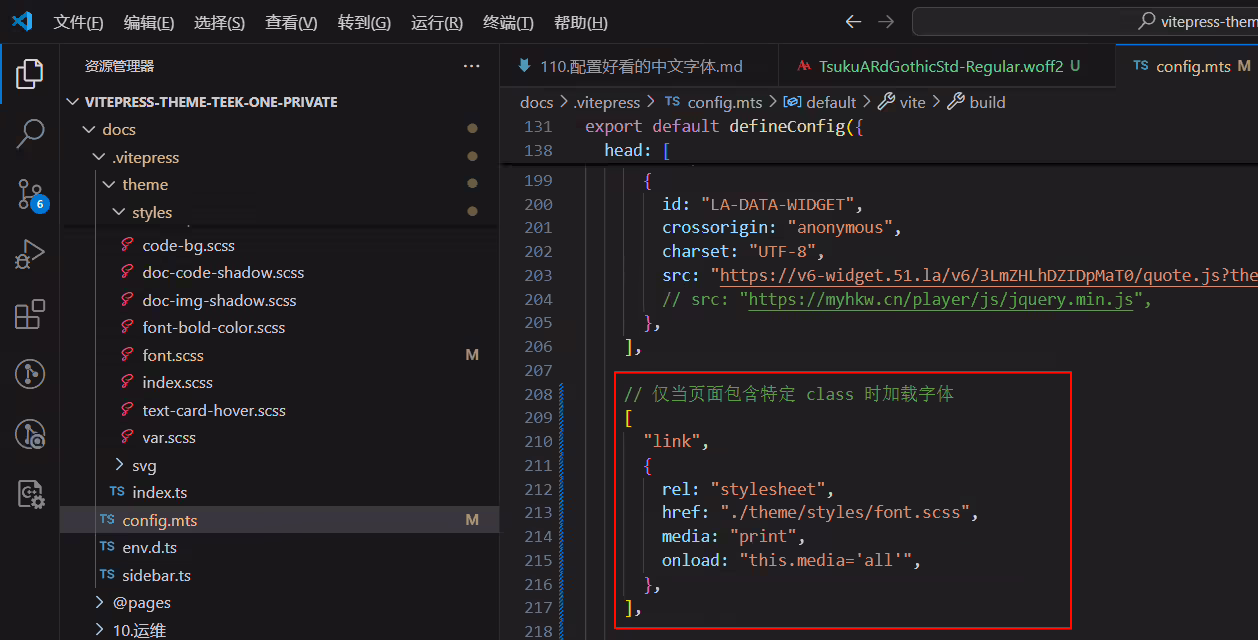The width and height of the screenshot is (1258, 640).
Task: Open the 查看(V) menu
Action: click(291, 23)
